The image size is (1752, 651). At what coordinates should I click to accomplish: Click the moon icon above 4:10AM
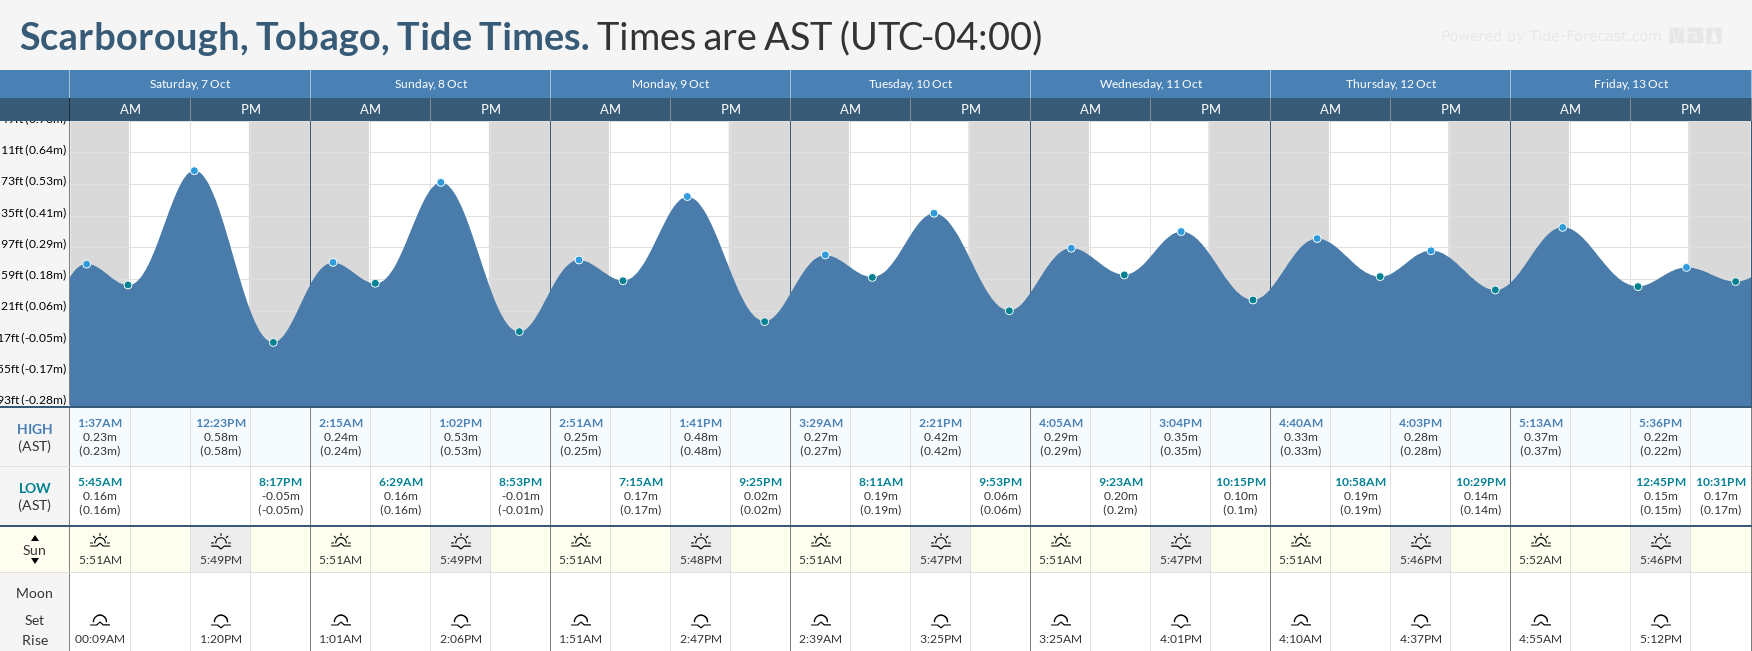click(1301, 620)
